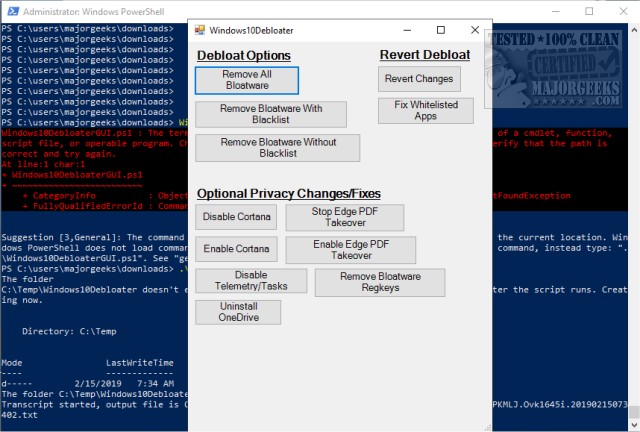Click the Enable Cortana button
This screenshot has height=432, width=640.
click(x=236, y=249)
